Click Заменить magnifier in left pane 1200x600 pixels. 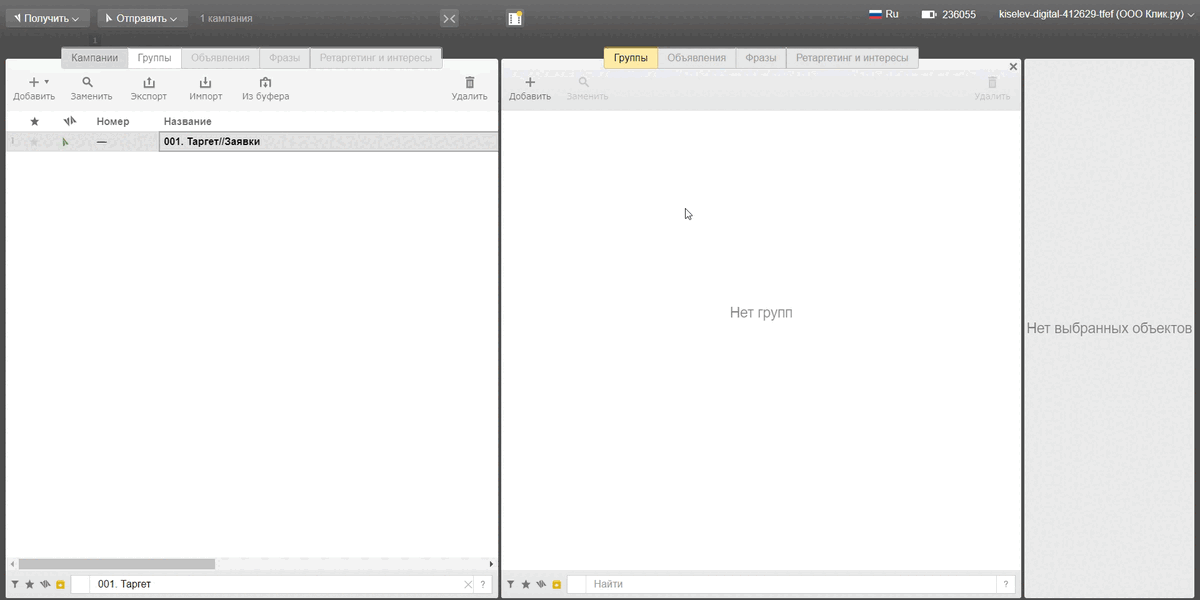tap(91, 88)
